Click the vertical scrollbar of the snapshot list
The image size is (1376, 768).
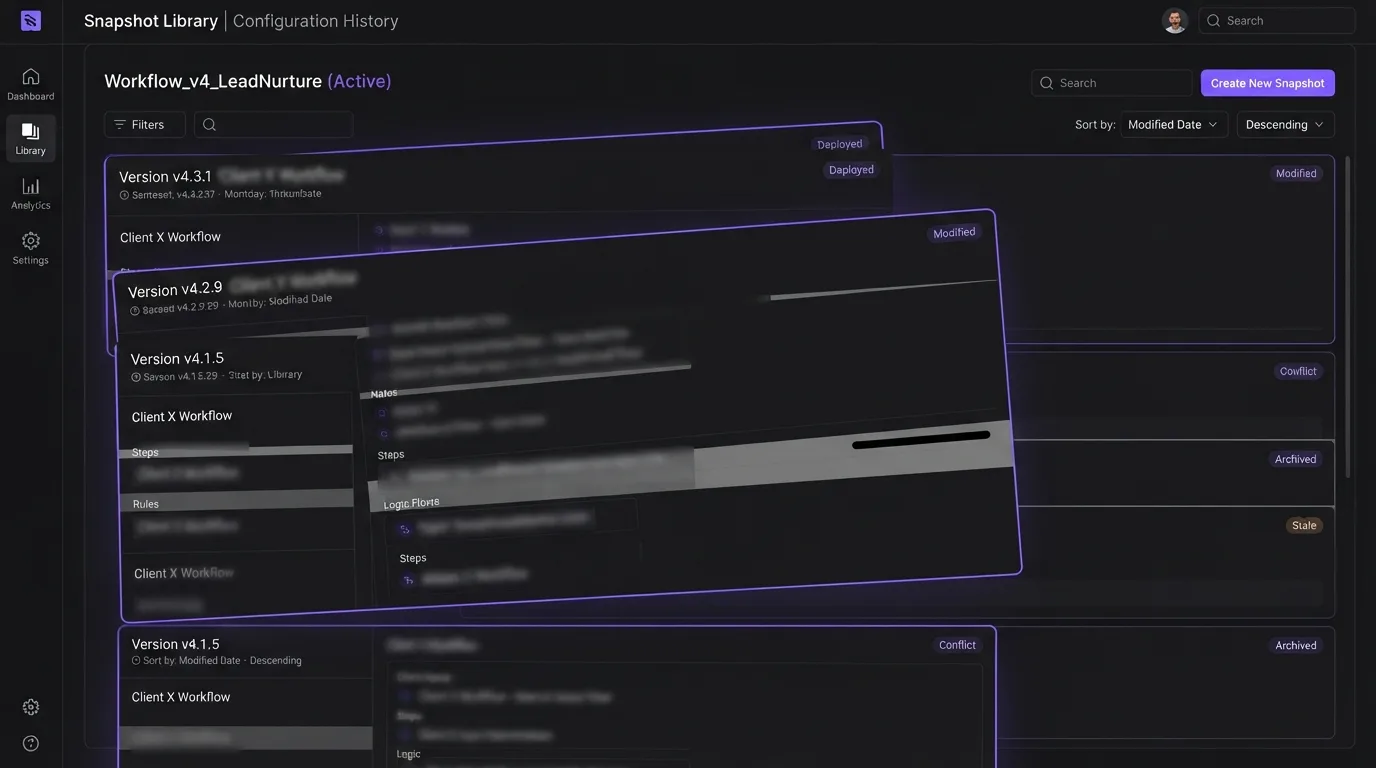(1347, 316)
